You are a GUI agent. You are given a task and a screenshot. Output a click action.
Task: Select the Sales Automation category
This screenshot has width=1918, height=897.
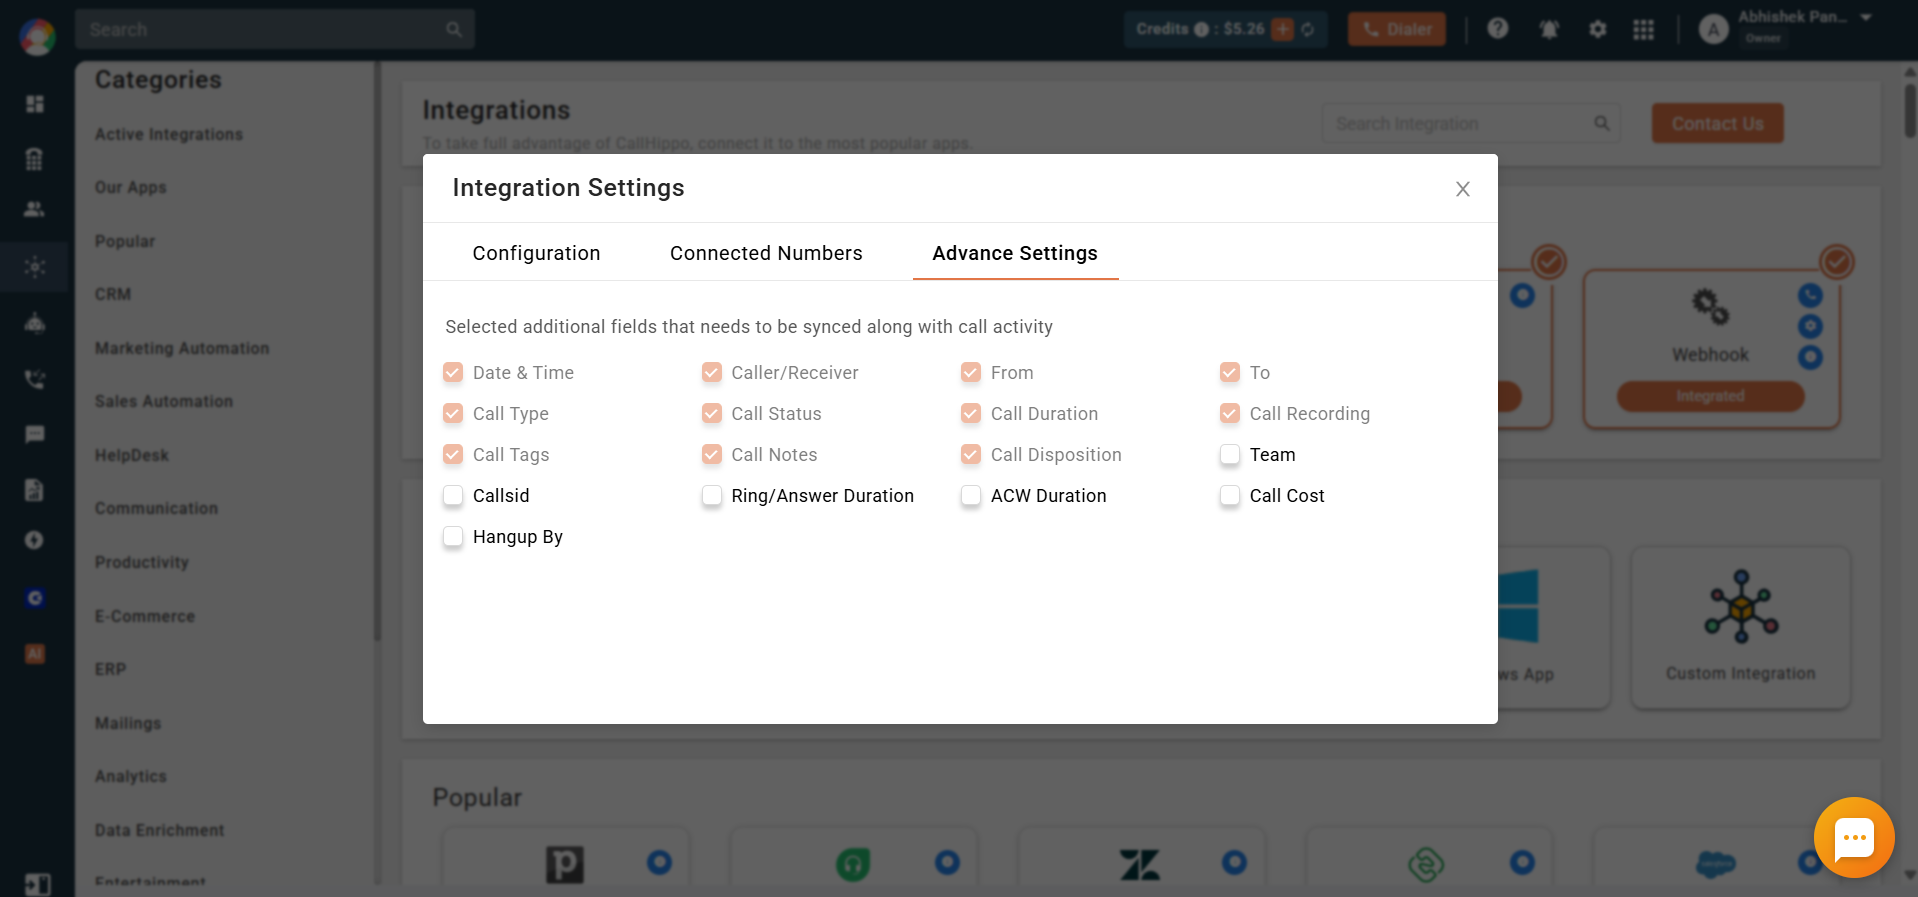(164, 401)
